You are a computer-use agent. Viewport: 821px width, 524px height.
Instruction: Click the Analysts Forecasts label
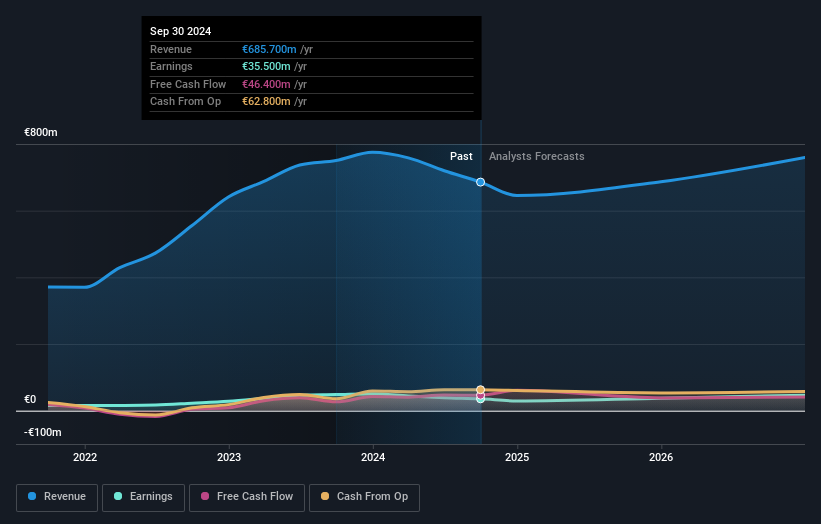click(x=537, y=156)
